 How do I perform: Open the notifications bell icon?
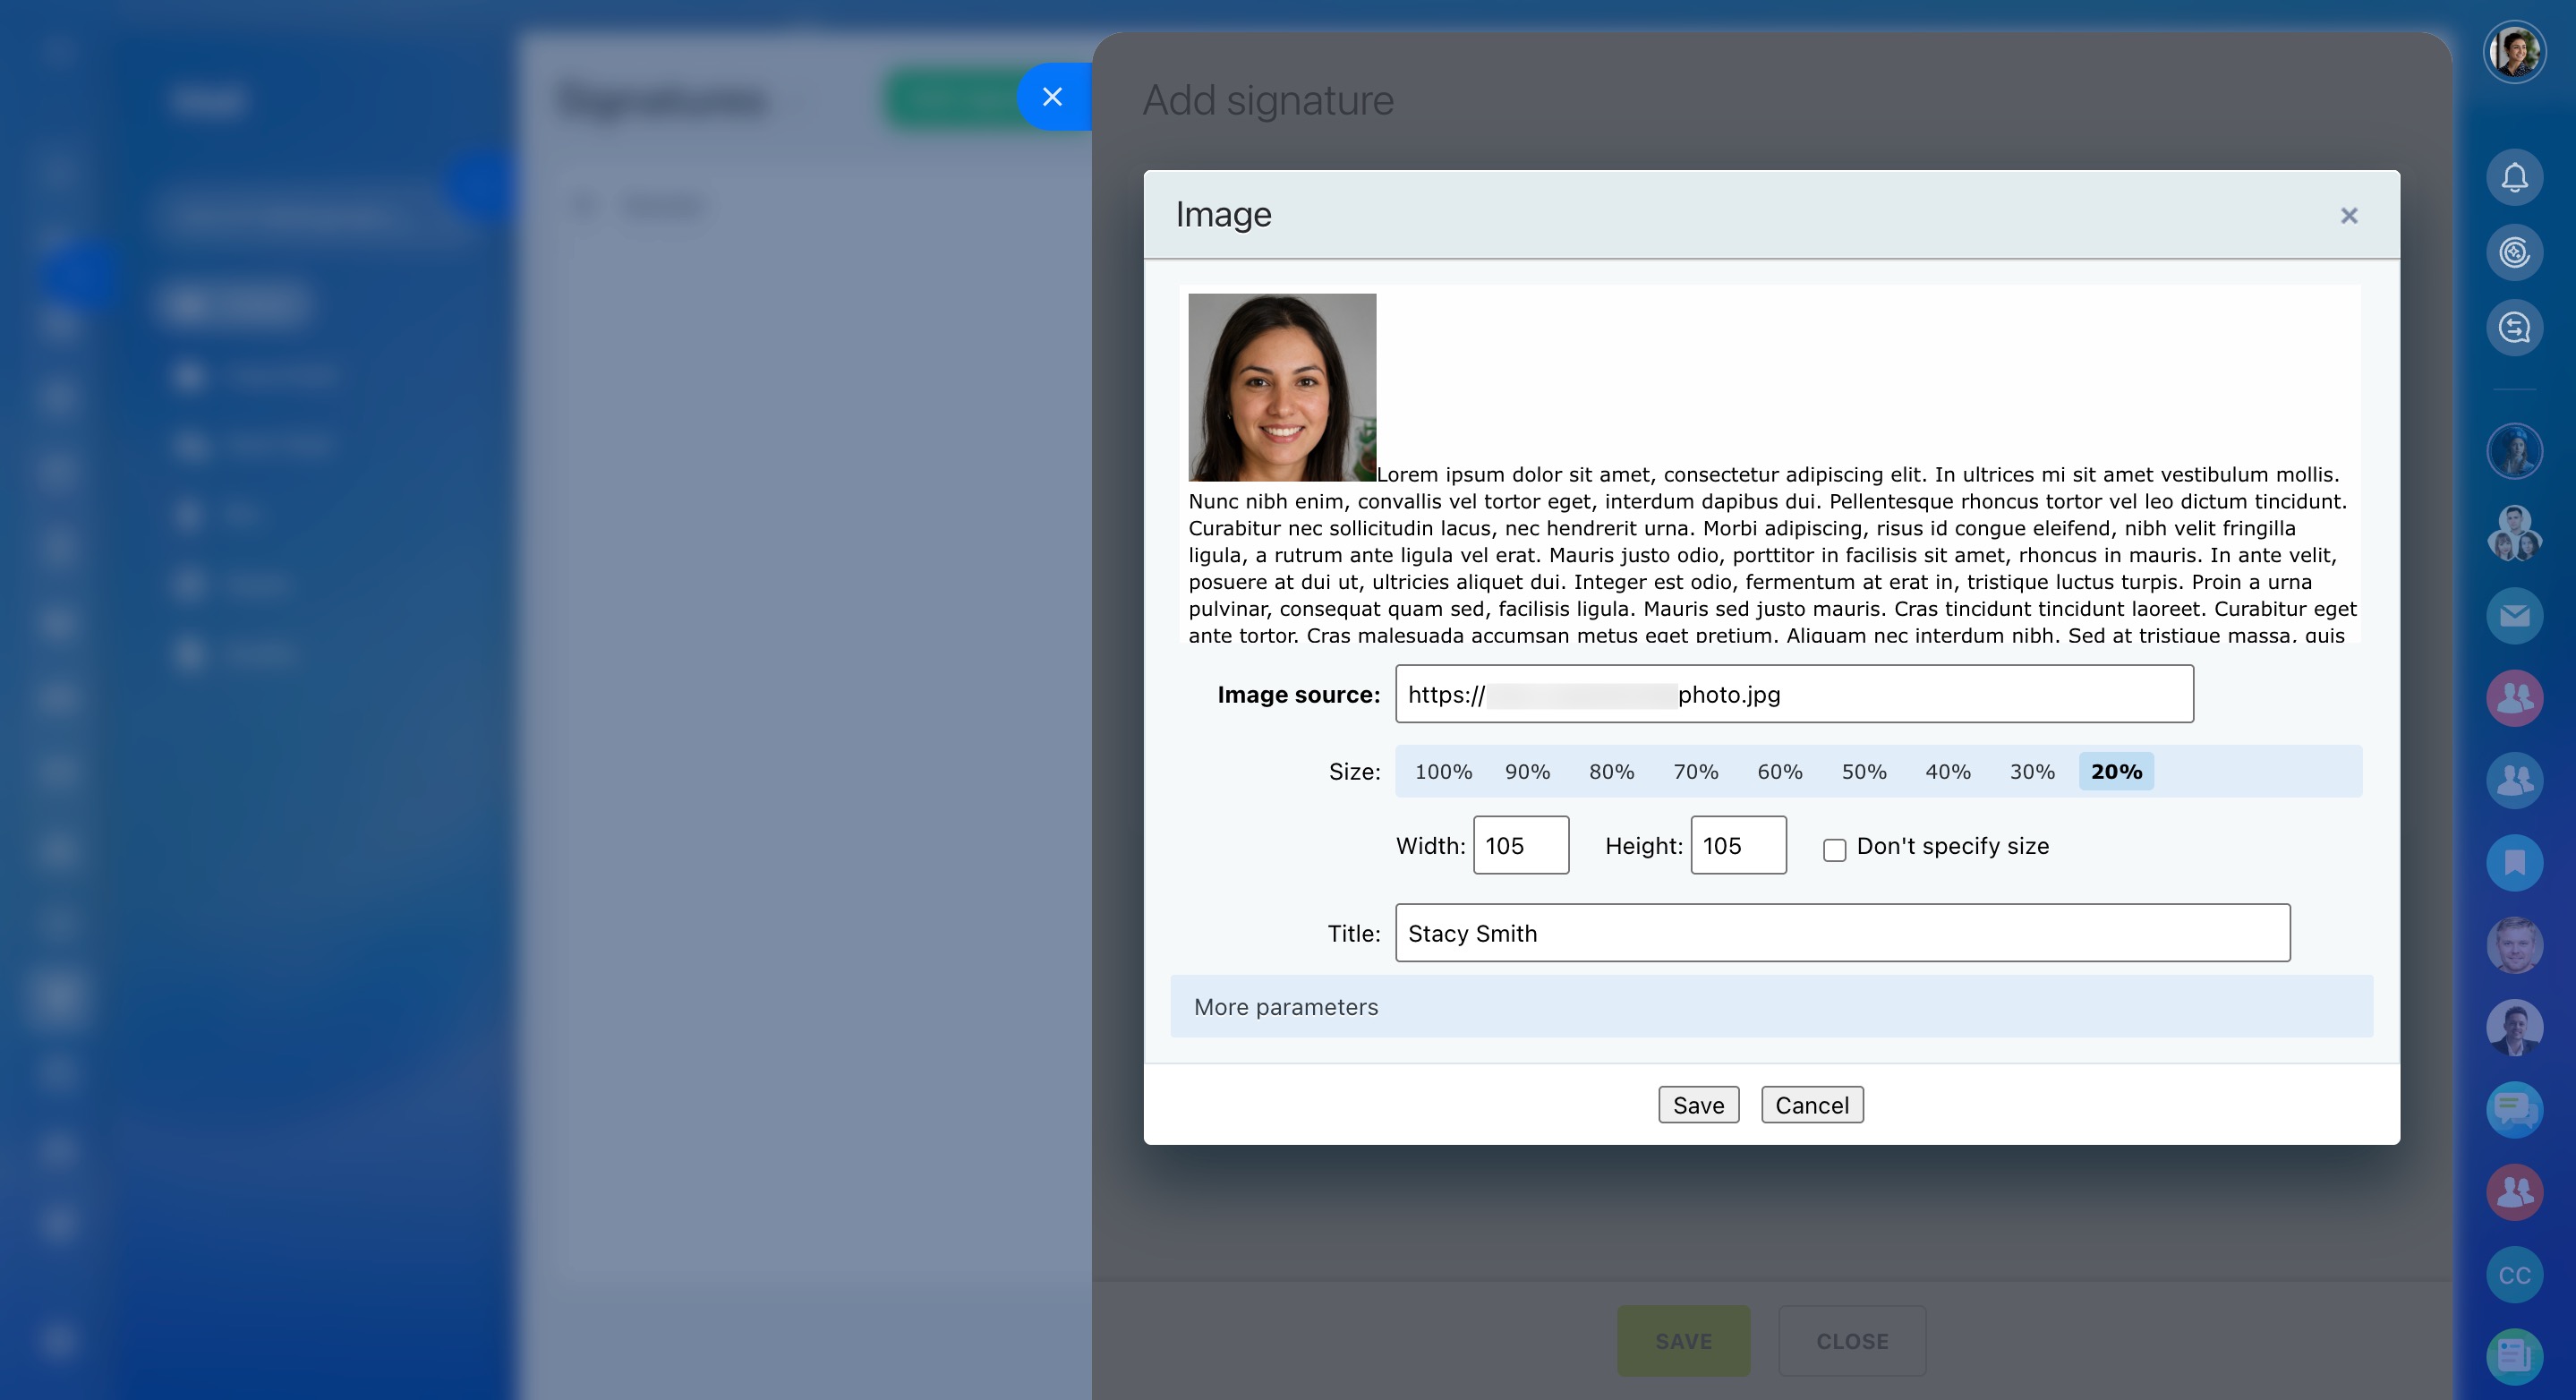[x=2514, y=178]
